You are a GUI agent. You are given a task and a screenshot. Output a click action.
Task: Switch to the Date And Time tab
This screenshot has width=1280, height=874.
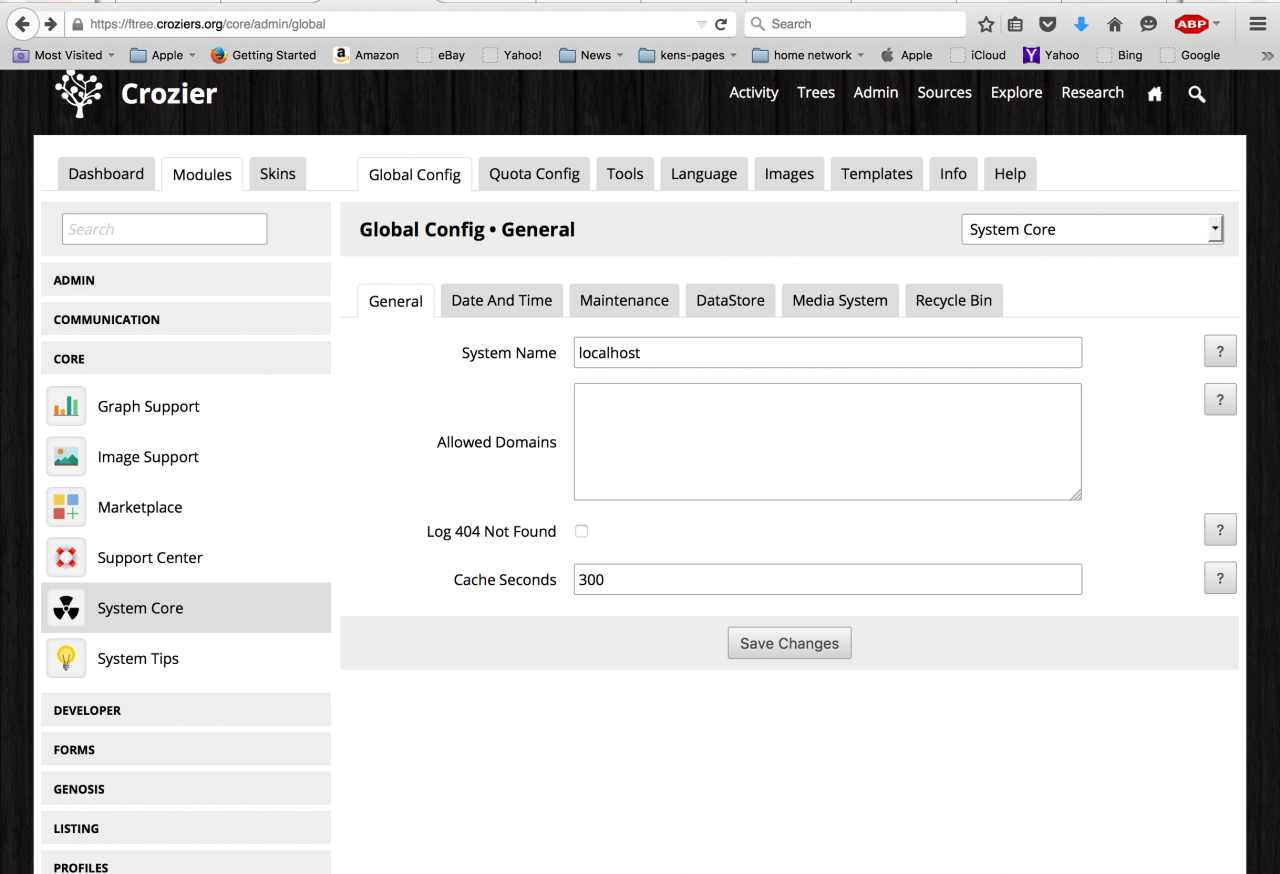pos(501,300)
